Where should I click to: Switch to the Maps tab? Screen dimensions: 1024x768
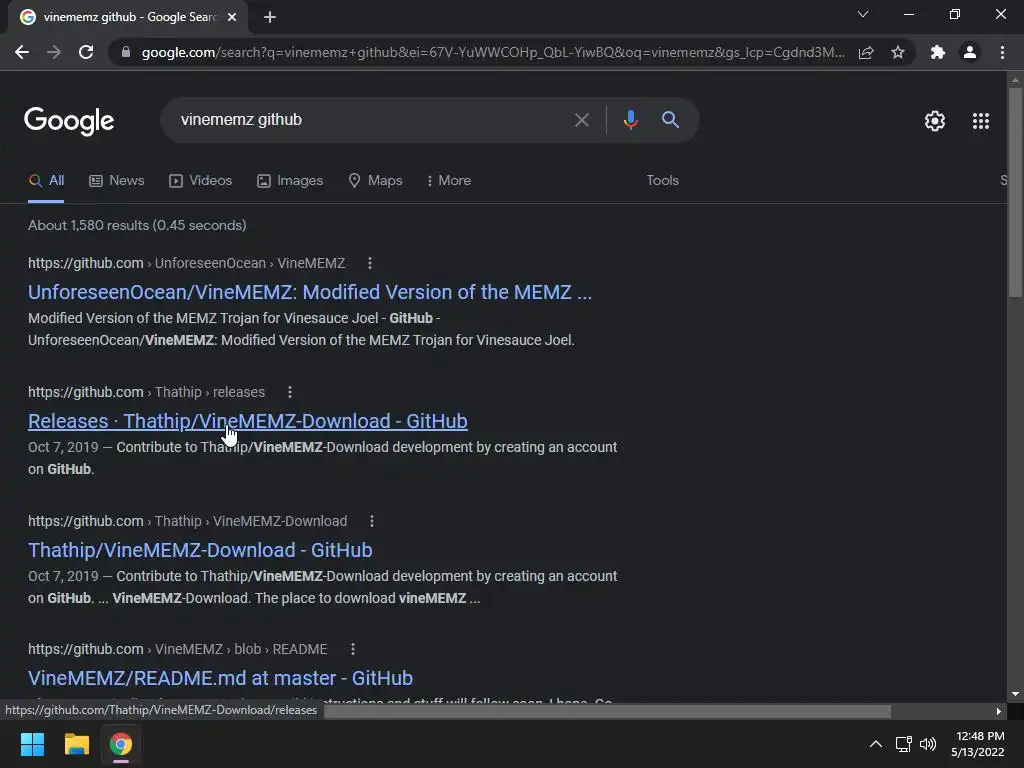pos(376,181)
